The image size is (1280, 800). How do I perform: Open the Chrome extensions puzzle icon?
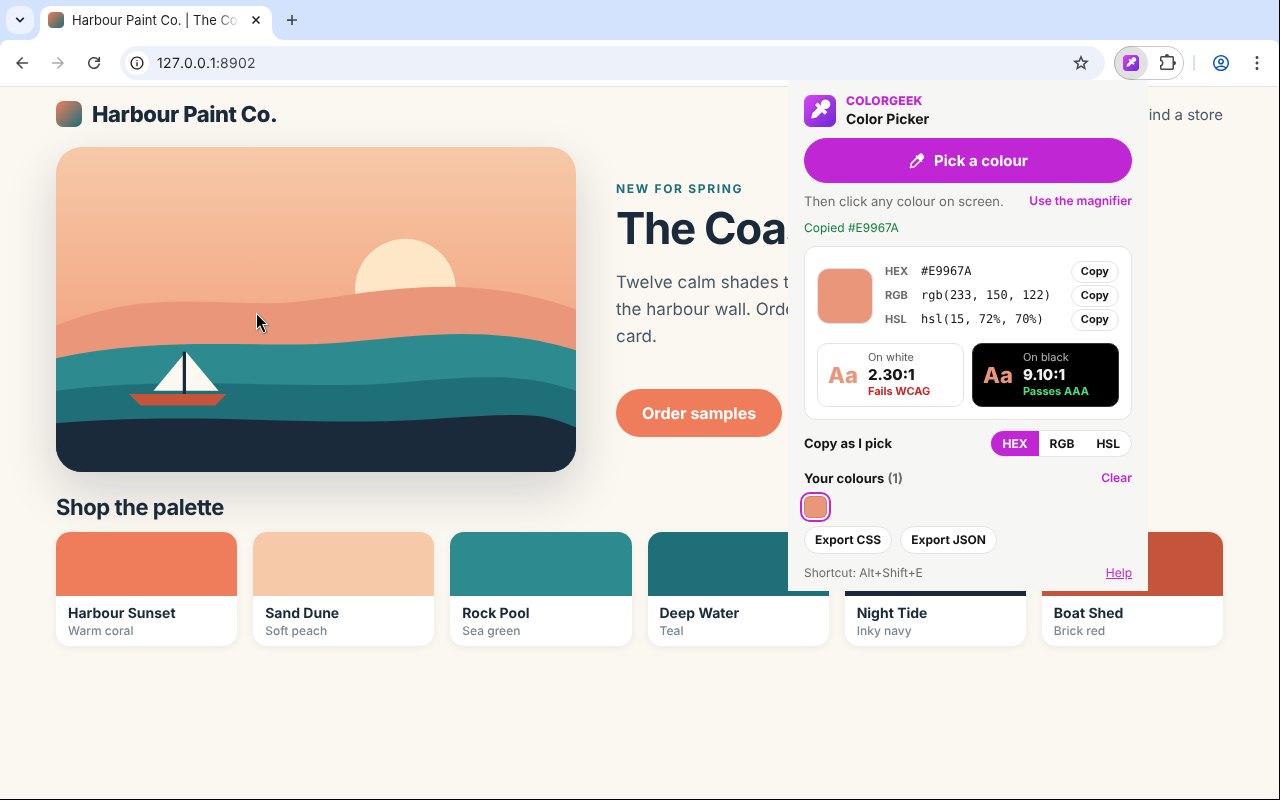(x=1167, y=63)
